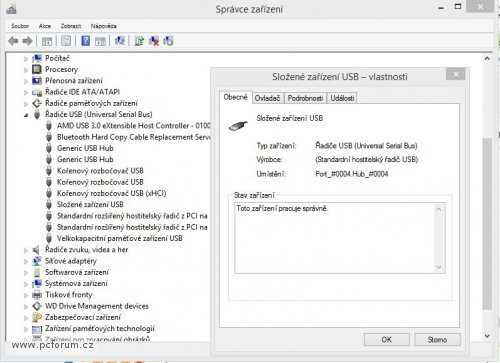Image resolution: width=500 pixels, height=363 pixels.
Task: Click the status box scroll down arrow
Action: click(x=439, y=267)
